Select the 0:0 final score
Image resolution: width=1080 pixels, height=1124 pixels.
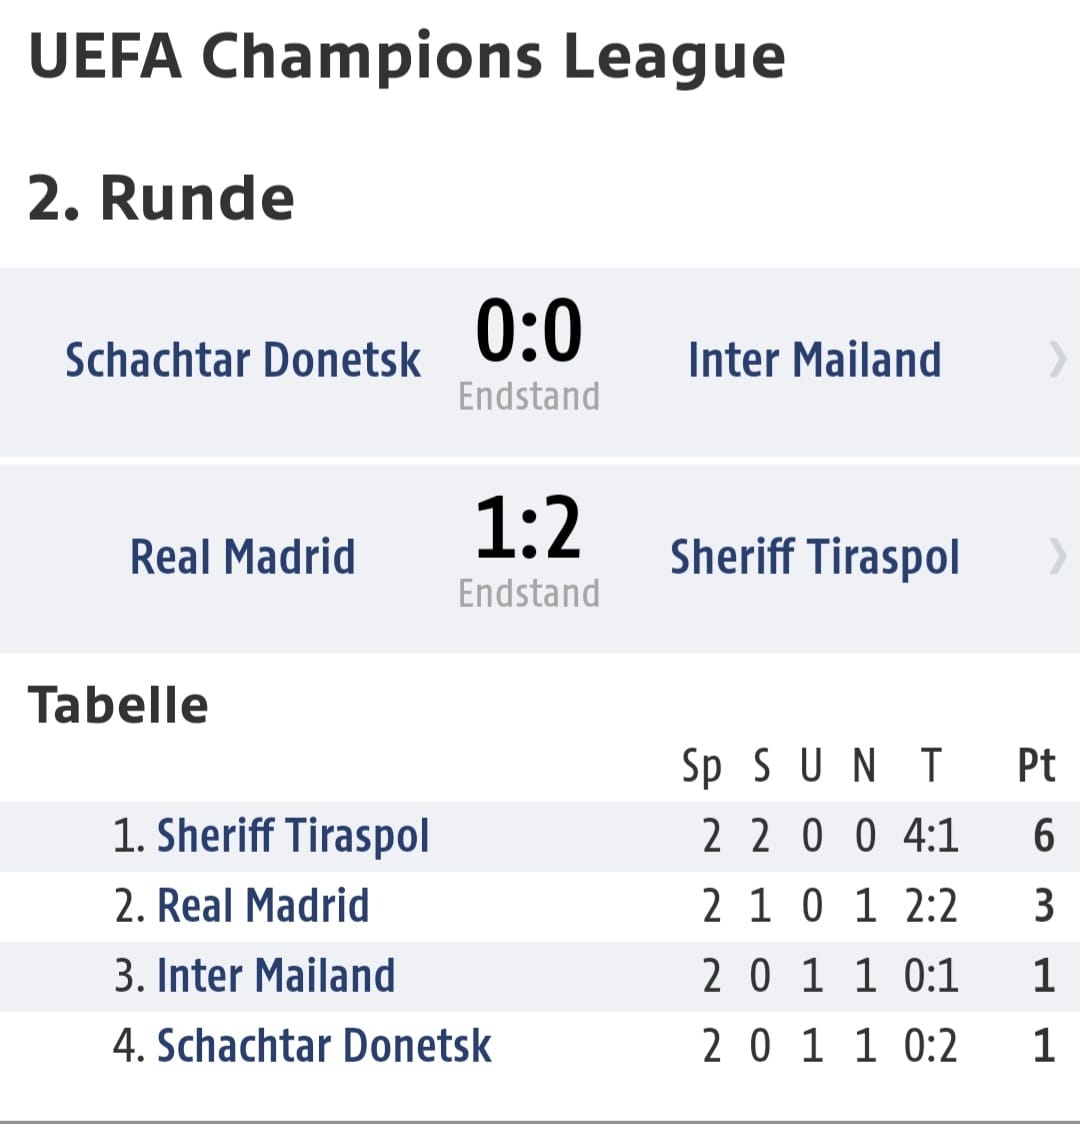pyautogui.click(x=529, y=330)
